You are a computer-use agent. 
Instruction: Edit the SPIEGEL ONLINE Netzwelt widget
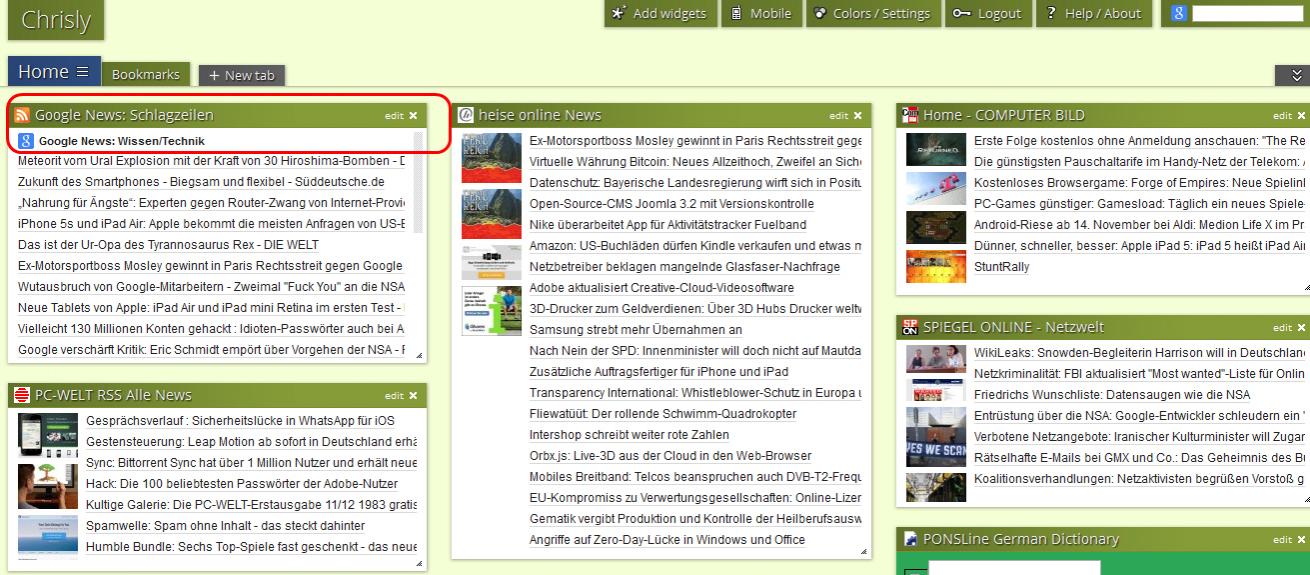(1282, 327)
